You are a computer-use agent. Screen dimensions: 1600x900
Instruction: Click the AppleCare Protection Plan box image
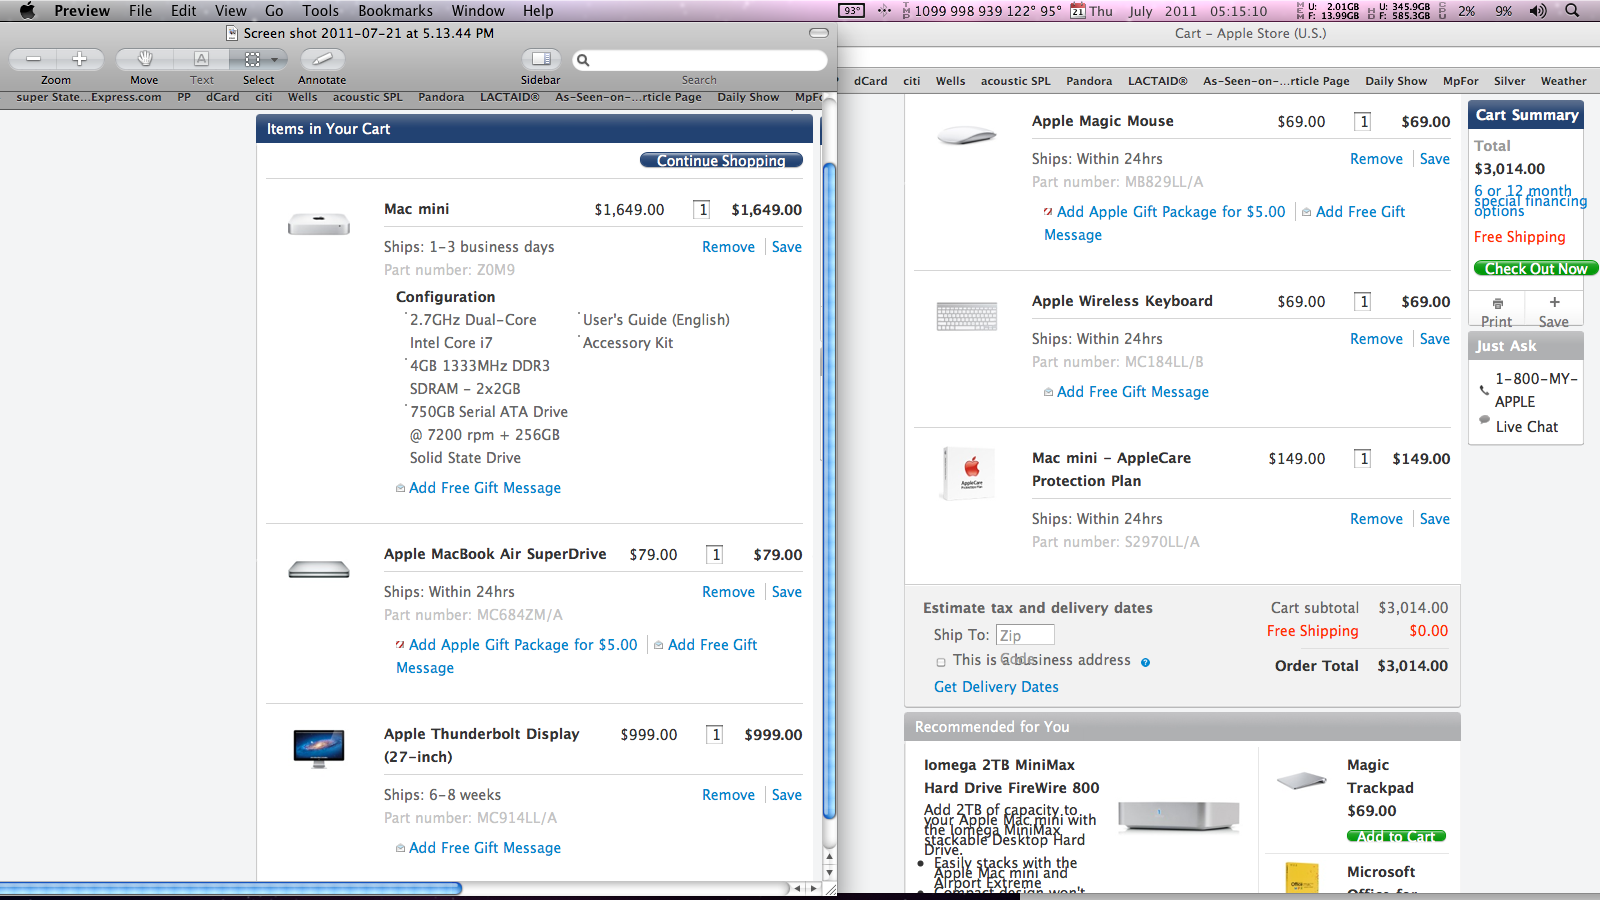[x=969, y=473]
